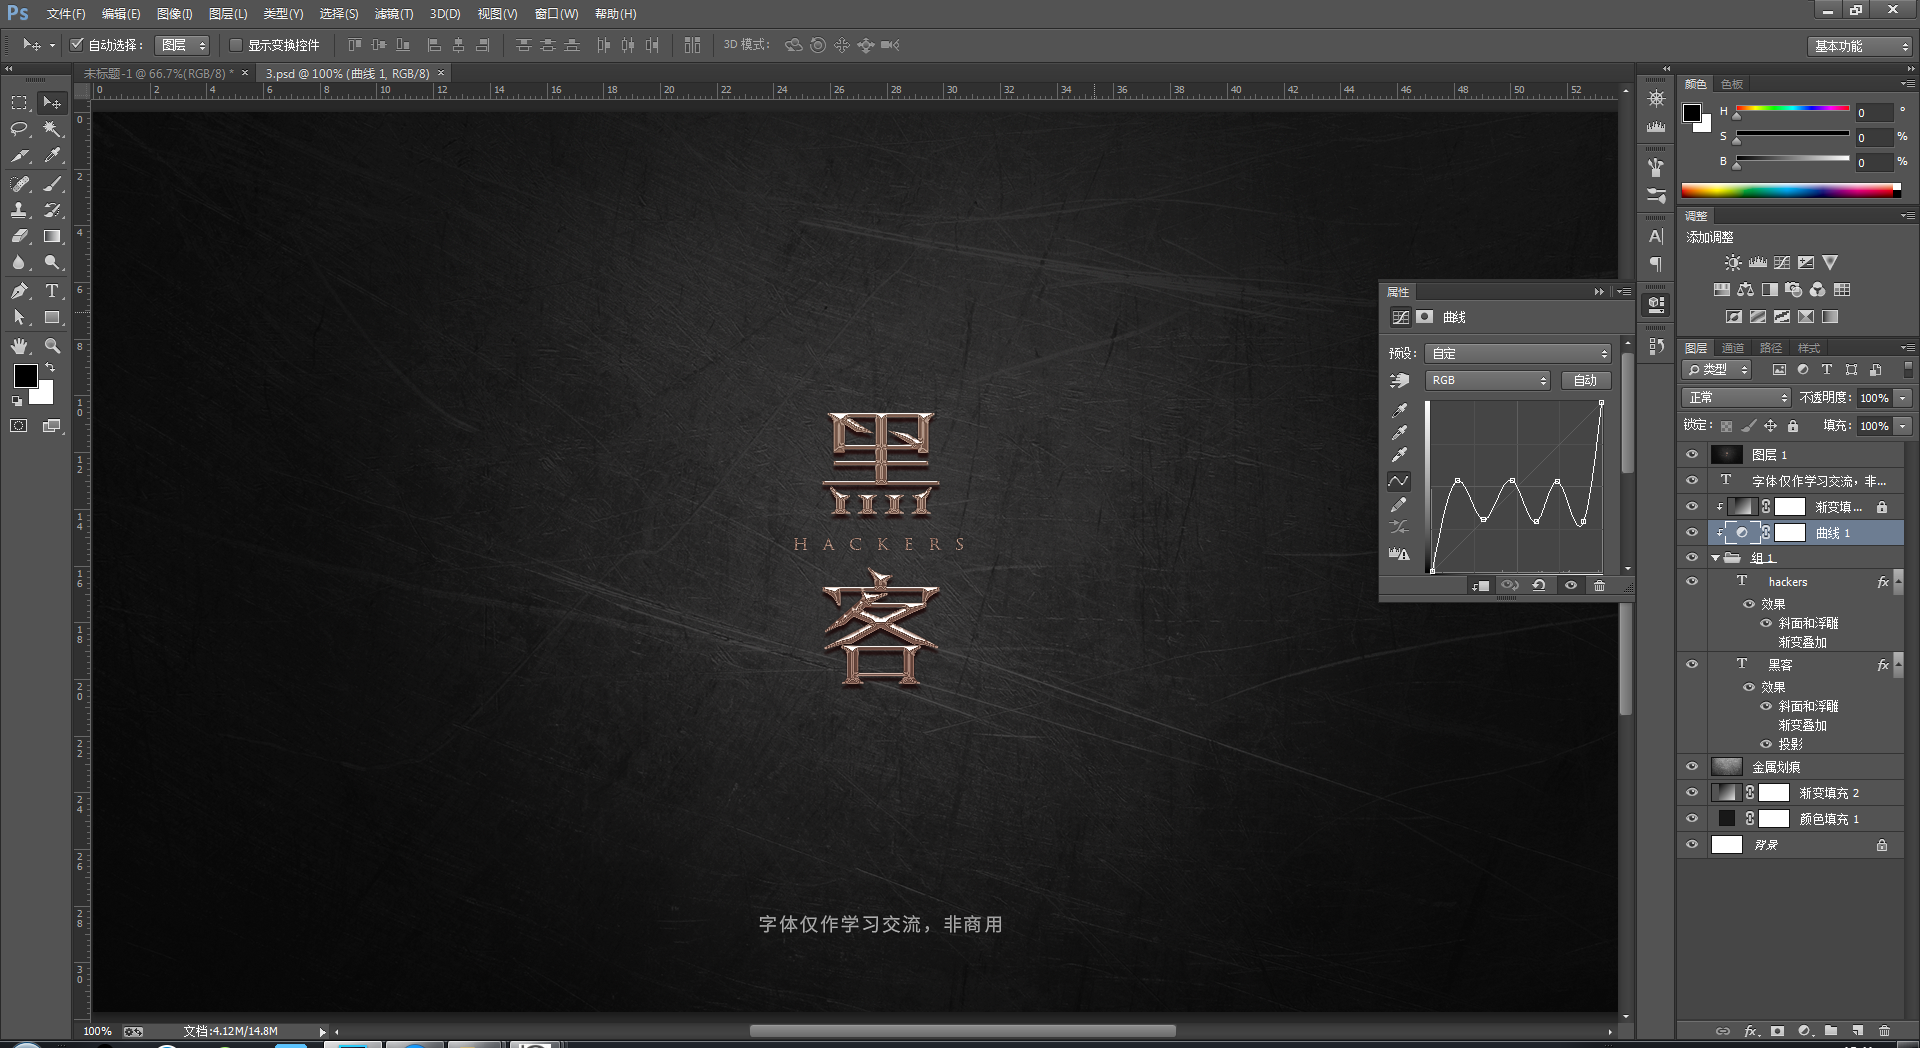Select the Zoom tool
Viewport: 1920px width, 1048px height.
pyautogui.click(x=52, y=346)
